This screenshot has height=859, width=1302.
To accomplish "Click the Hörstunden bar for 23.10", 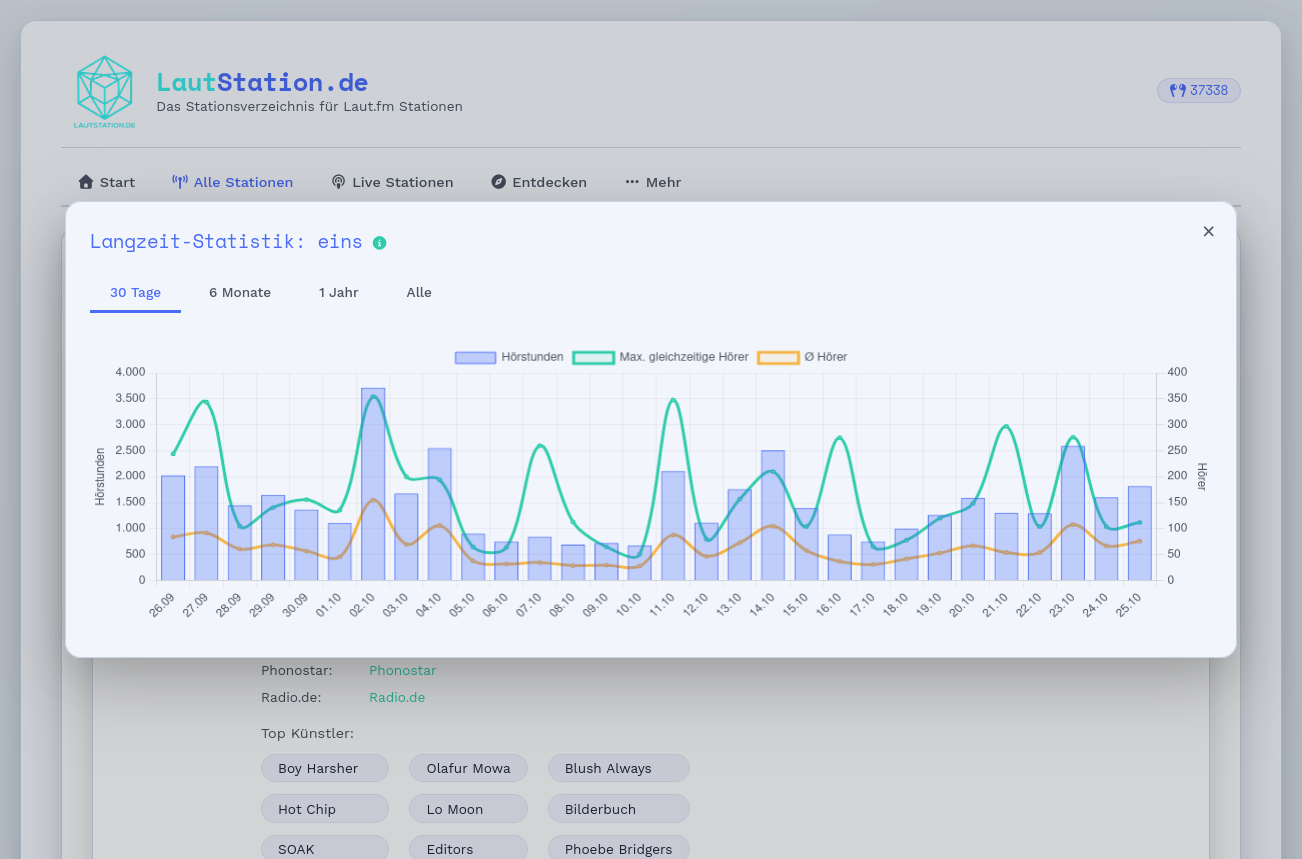I will pyautogui.click(x=1073, y=513).
